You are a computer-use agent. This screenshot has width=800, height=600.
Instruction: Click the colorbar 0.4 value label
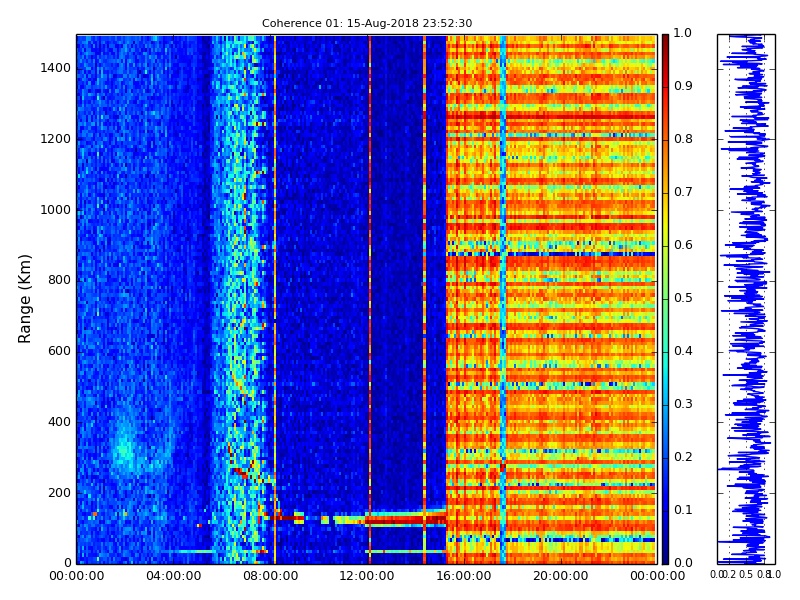coord(683,351)
